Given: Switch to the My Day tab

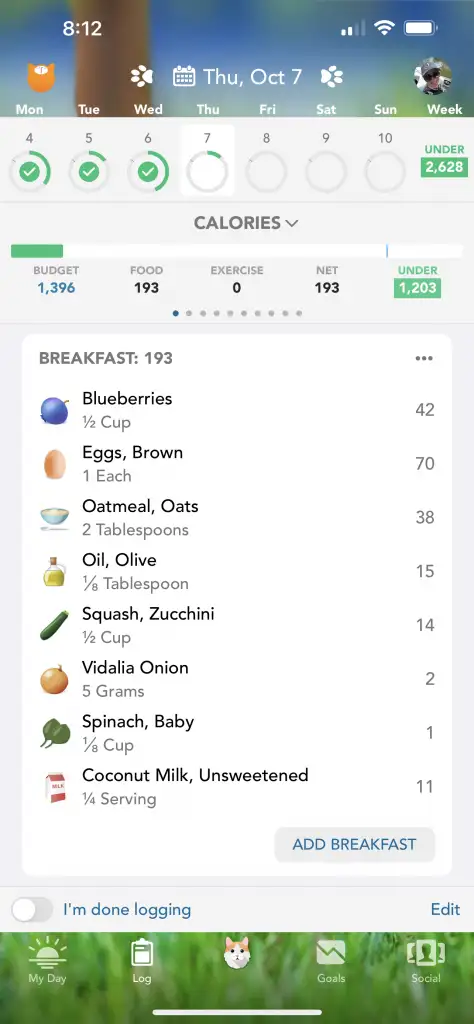Looking at the screenshot, I should pyautogui.click(x=47, y=959).
